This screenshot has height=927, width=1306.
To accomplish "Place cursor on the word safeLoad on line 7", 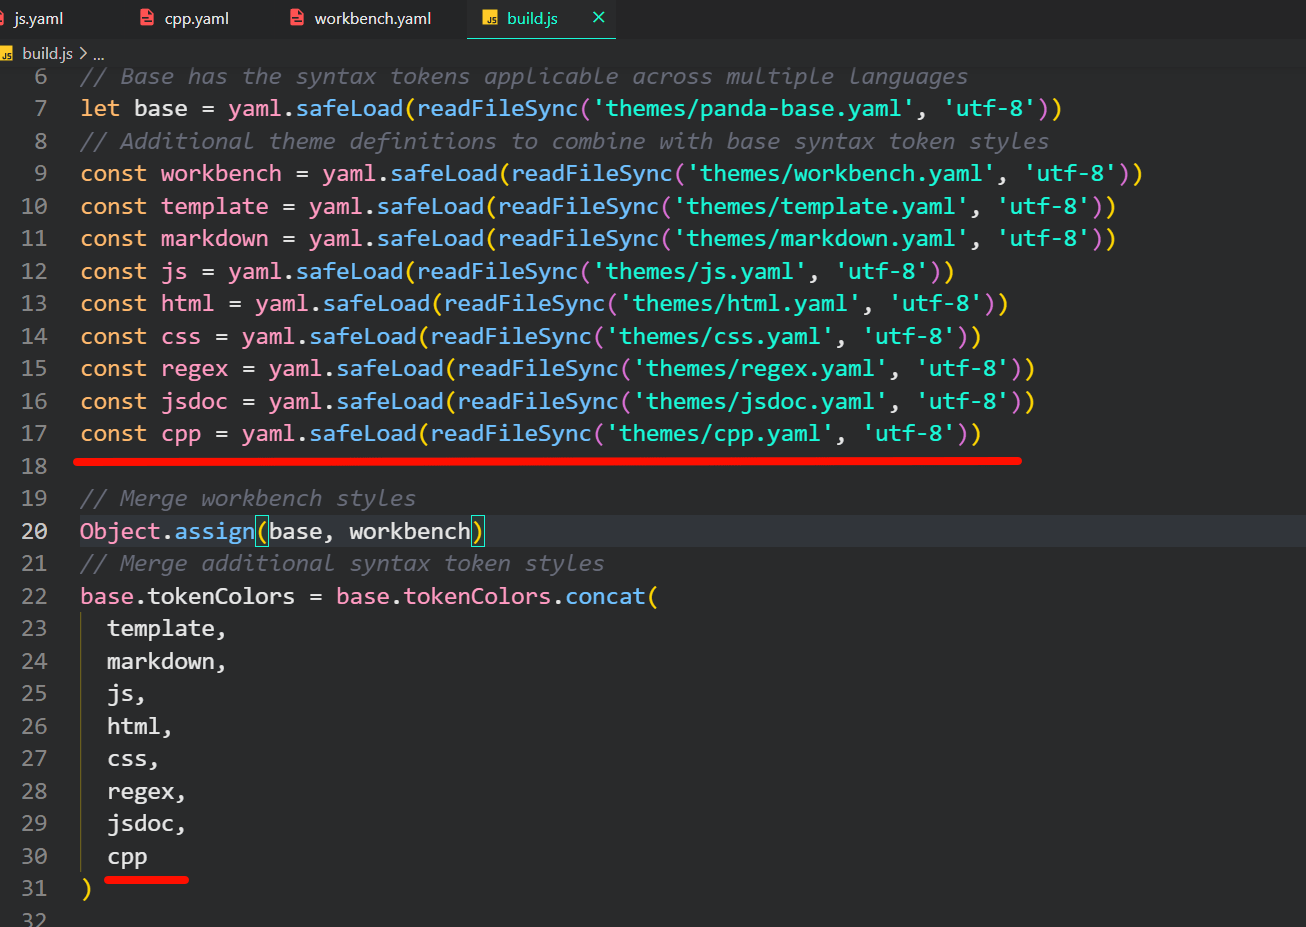I will pyautogui.click(x=348, y=108).
